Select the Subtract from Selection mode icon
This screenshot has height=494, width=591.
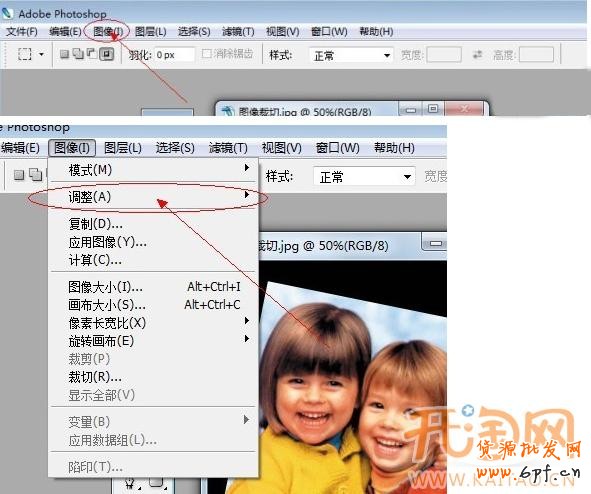click(92, 54)
